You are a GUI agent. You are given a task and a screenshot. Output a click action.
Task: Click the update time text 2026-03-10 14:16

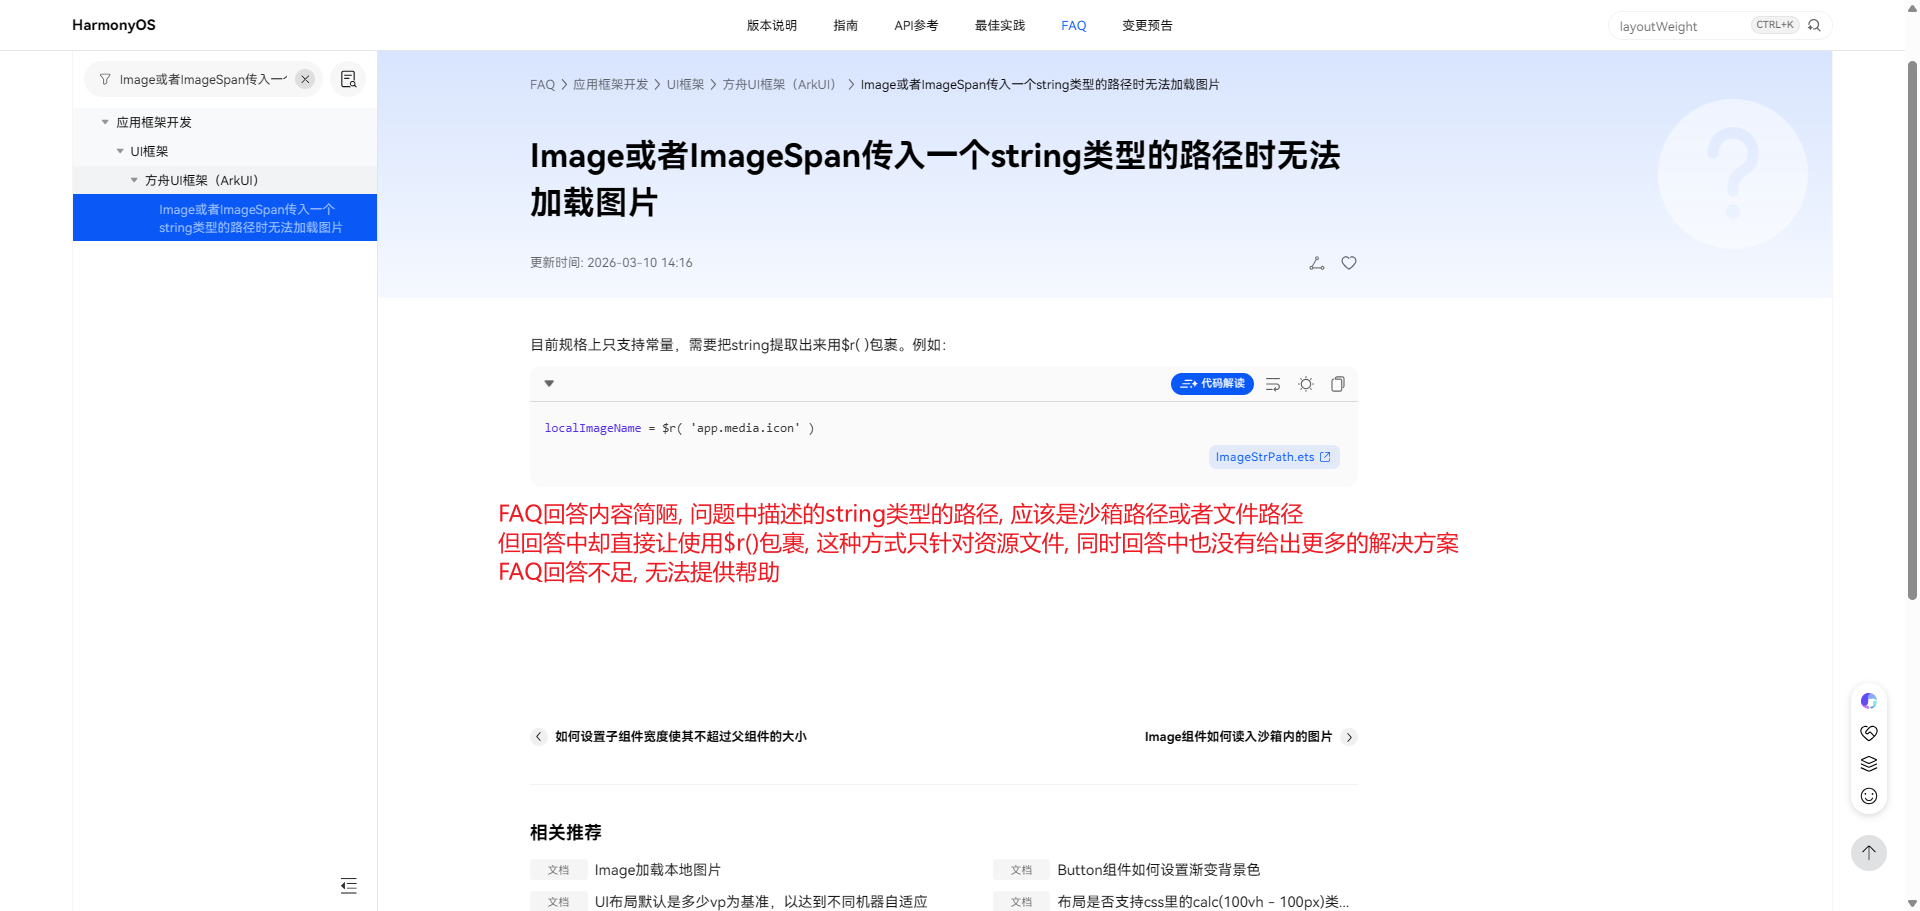[640, 263]
